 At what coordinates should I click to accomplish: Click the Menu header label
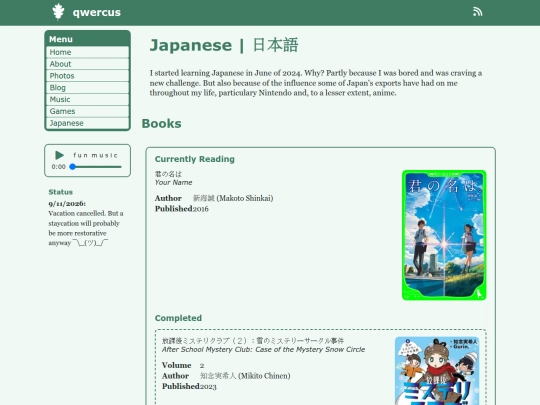click(x=61, y=39)
